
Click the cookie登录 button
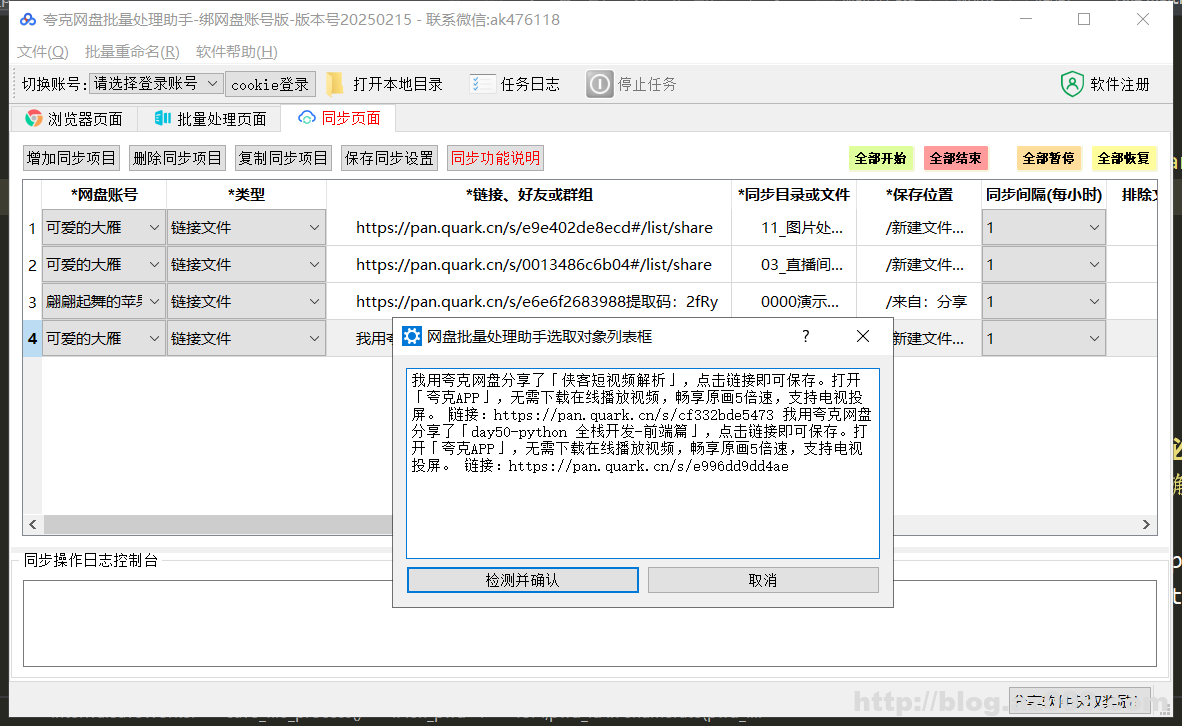coord(270,84)
